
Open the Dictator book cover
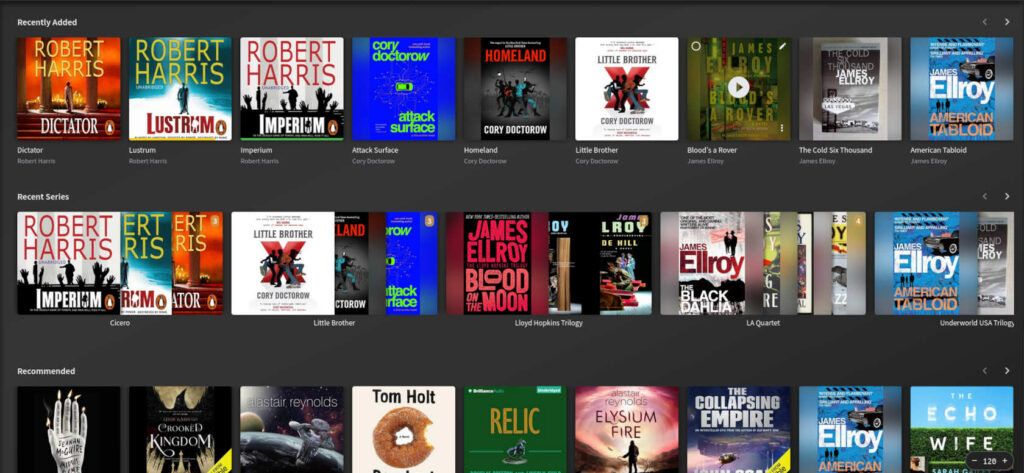pos(69,89)
